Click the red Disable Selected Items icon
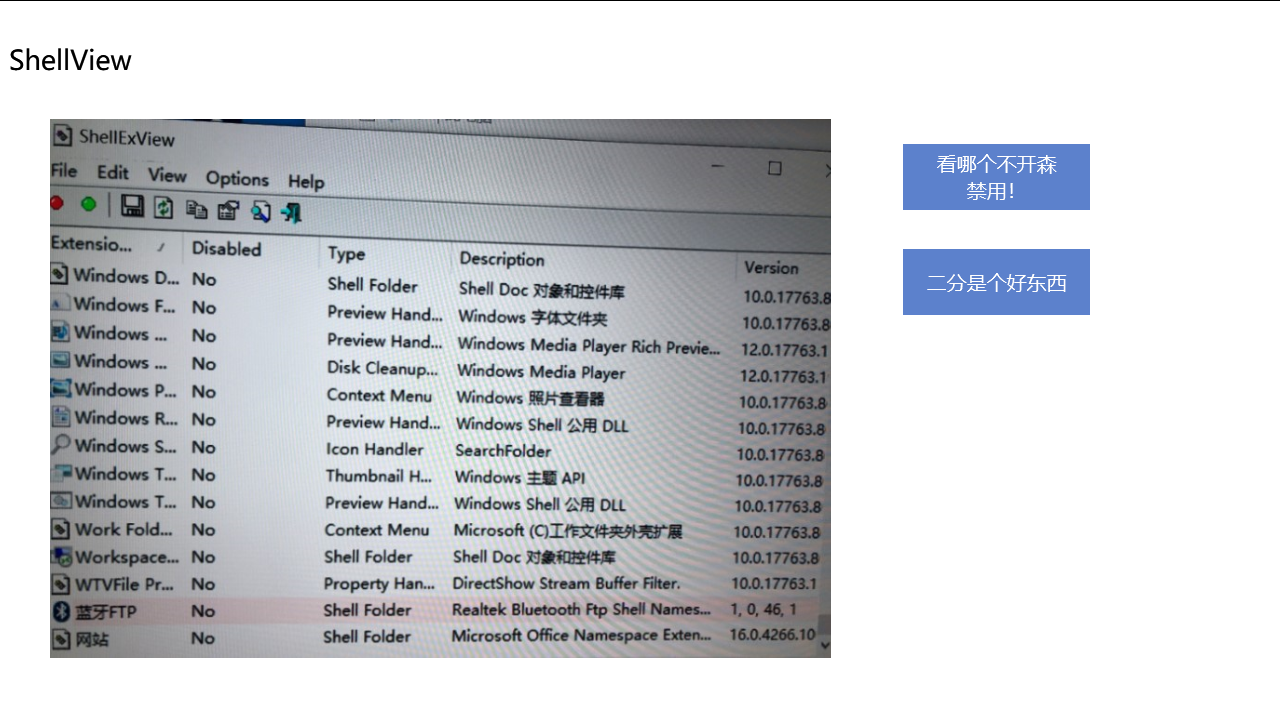 point(57,203)
